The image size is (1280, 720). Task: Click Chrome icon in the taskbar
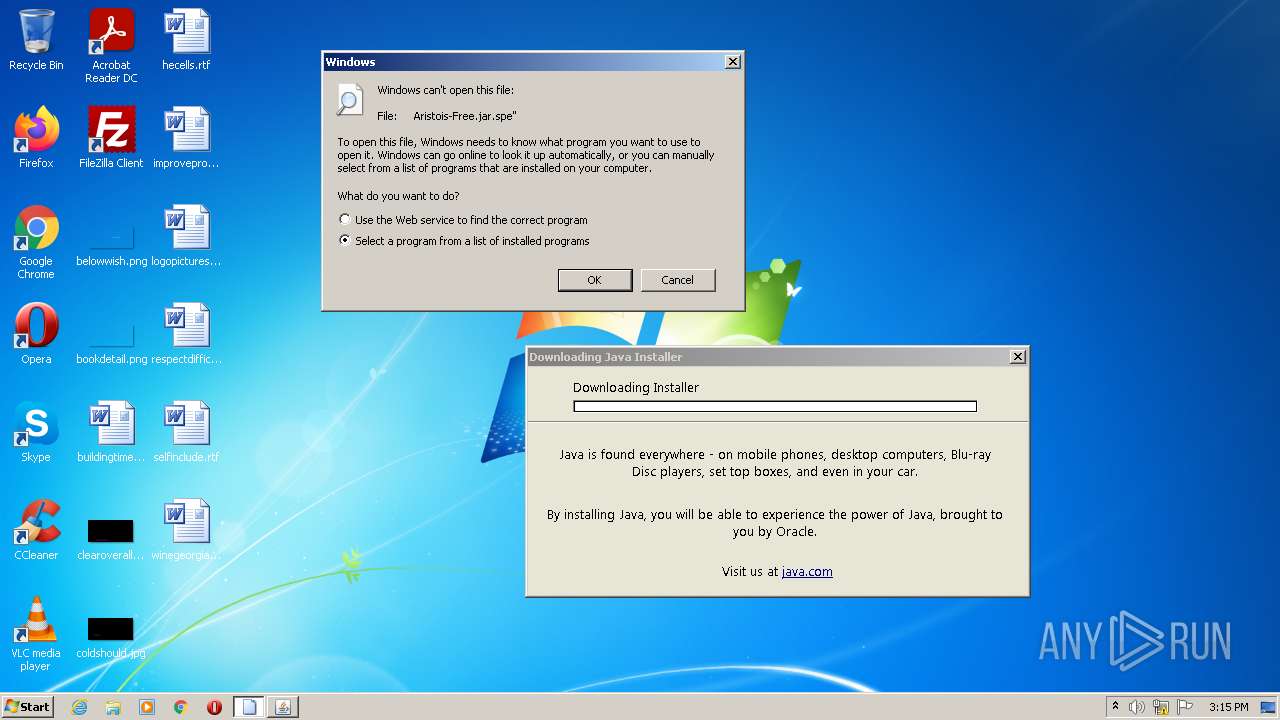pos(181,707)
